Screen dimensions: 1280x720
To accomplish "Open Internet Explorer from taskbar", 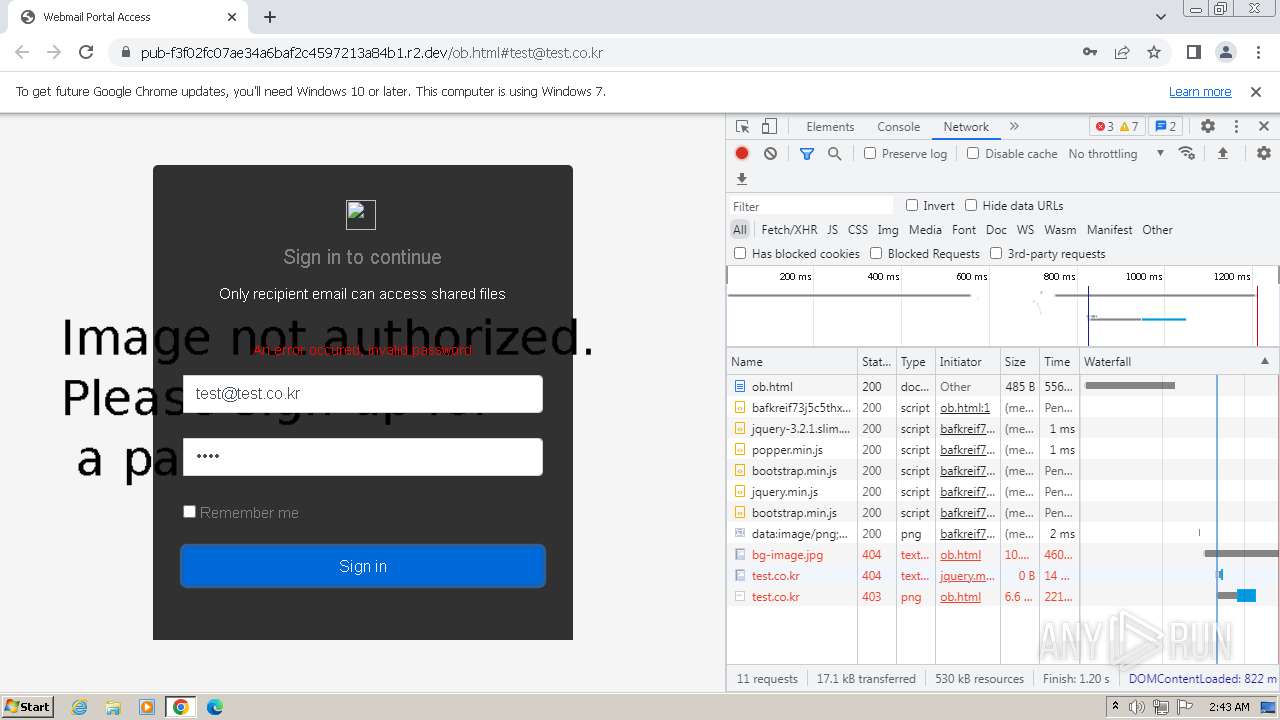I will [79, 707].
